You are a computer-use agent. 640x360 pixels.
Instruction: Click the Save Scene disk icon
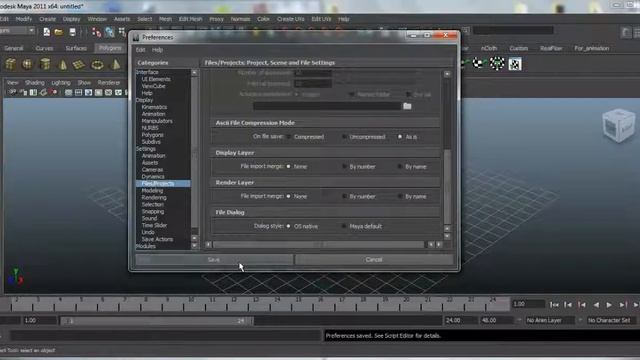[72, 32]
